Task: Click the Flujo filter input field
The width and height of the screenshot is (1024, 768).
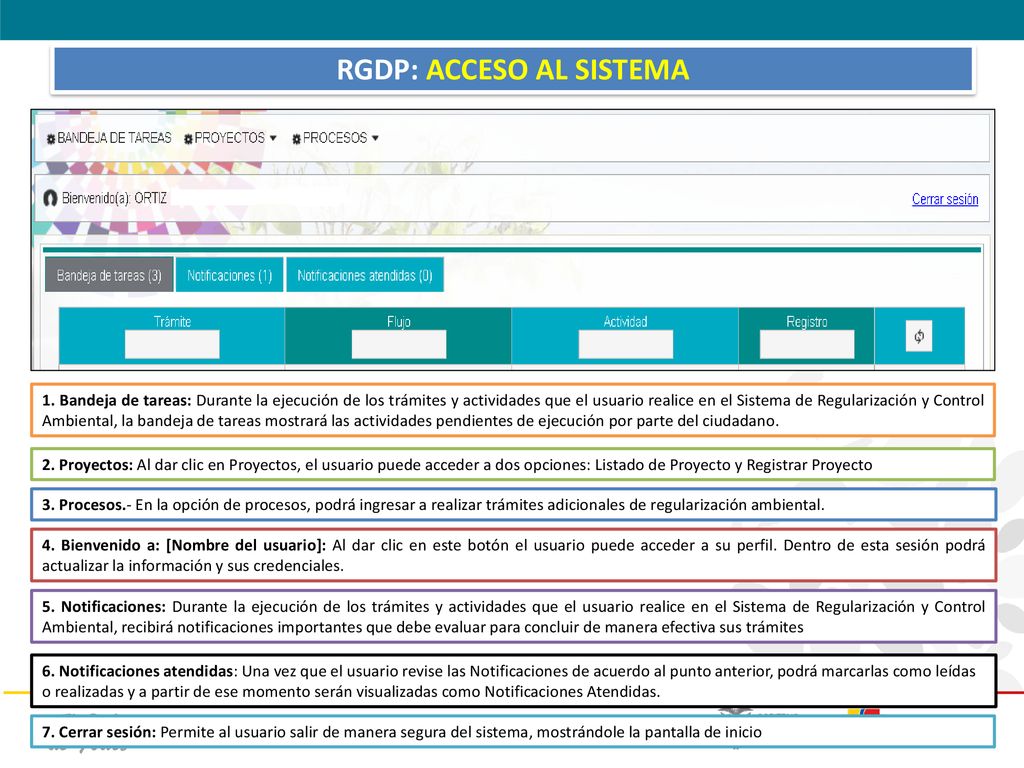Action: [399, 344]
